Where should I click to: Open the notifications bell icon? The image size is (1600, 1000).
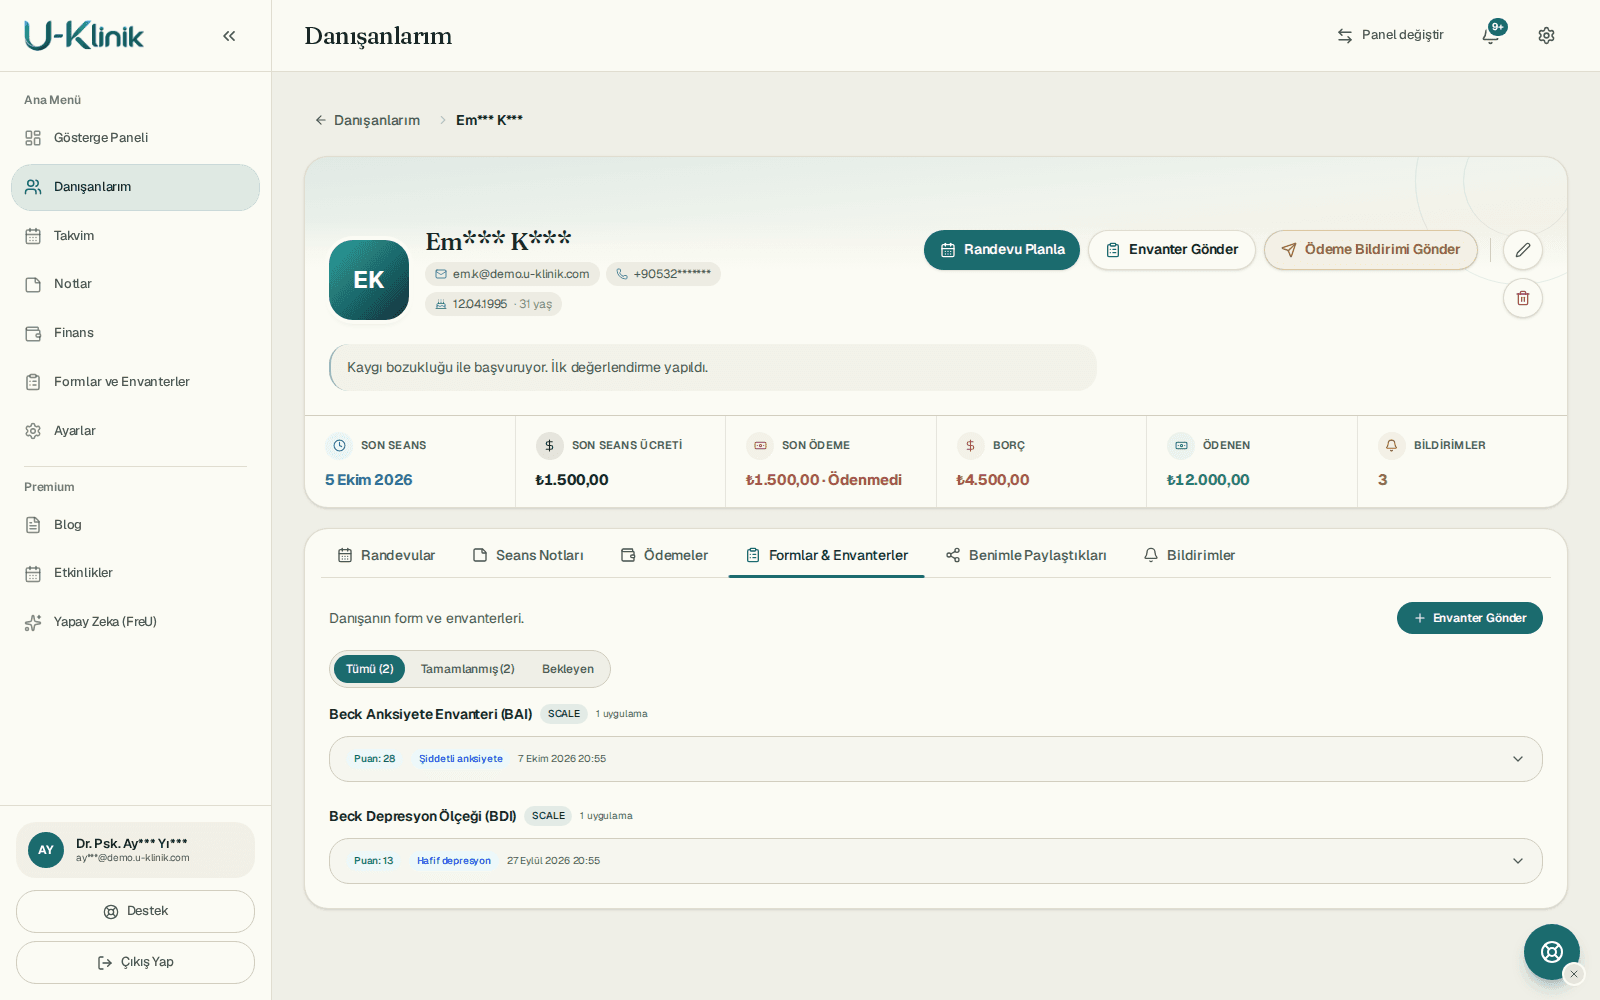click(1491, 35)
